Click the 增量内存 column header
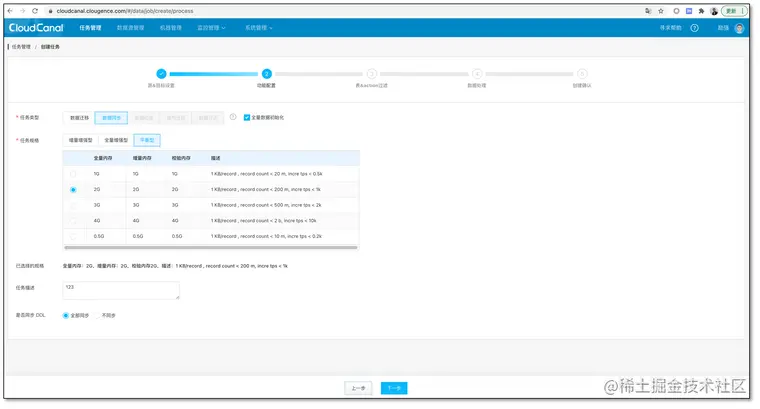 (142, 158)
